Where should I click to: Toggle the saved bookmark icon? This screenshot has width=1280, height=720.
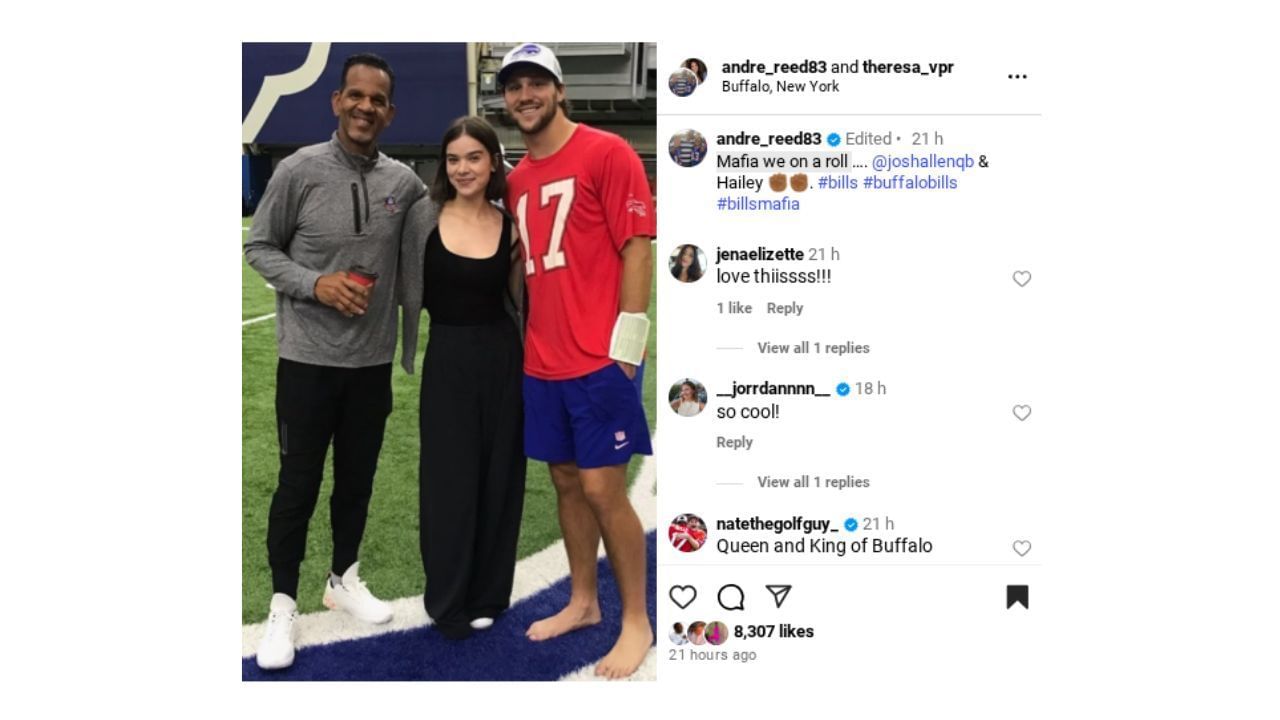pyautogui.click(x=1017, y=597)
